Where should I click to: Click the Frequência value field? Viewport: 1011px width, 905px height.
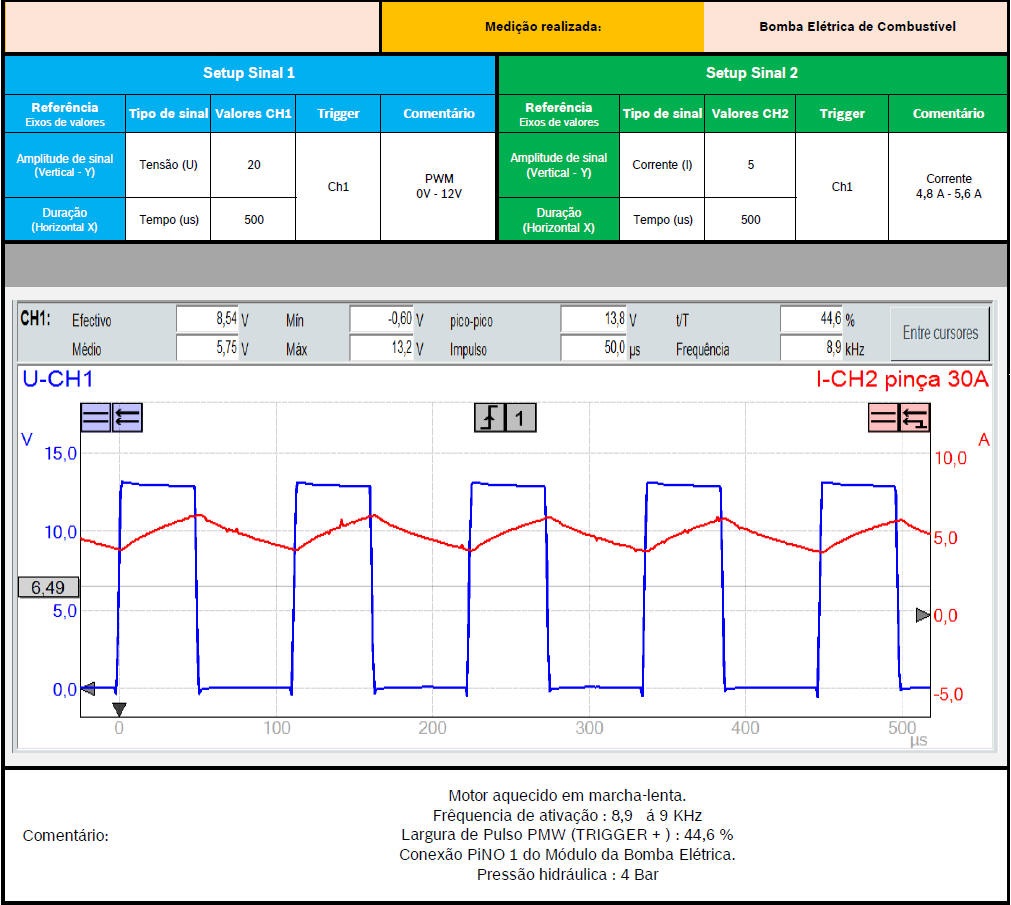tap(811, 349)
